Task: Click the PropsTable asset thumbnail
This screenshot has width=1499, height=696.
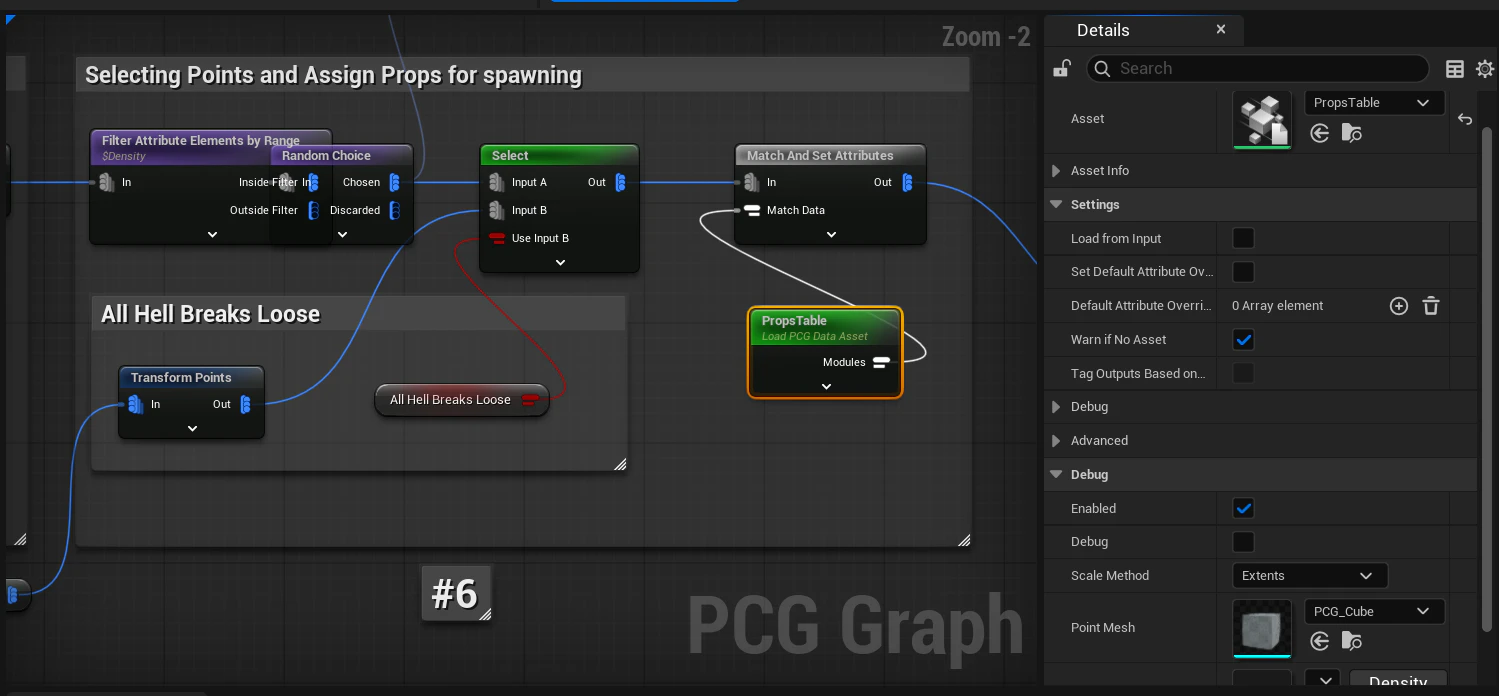Action: (x=1262, y=119)
